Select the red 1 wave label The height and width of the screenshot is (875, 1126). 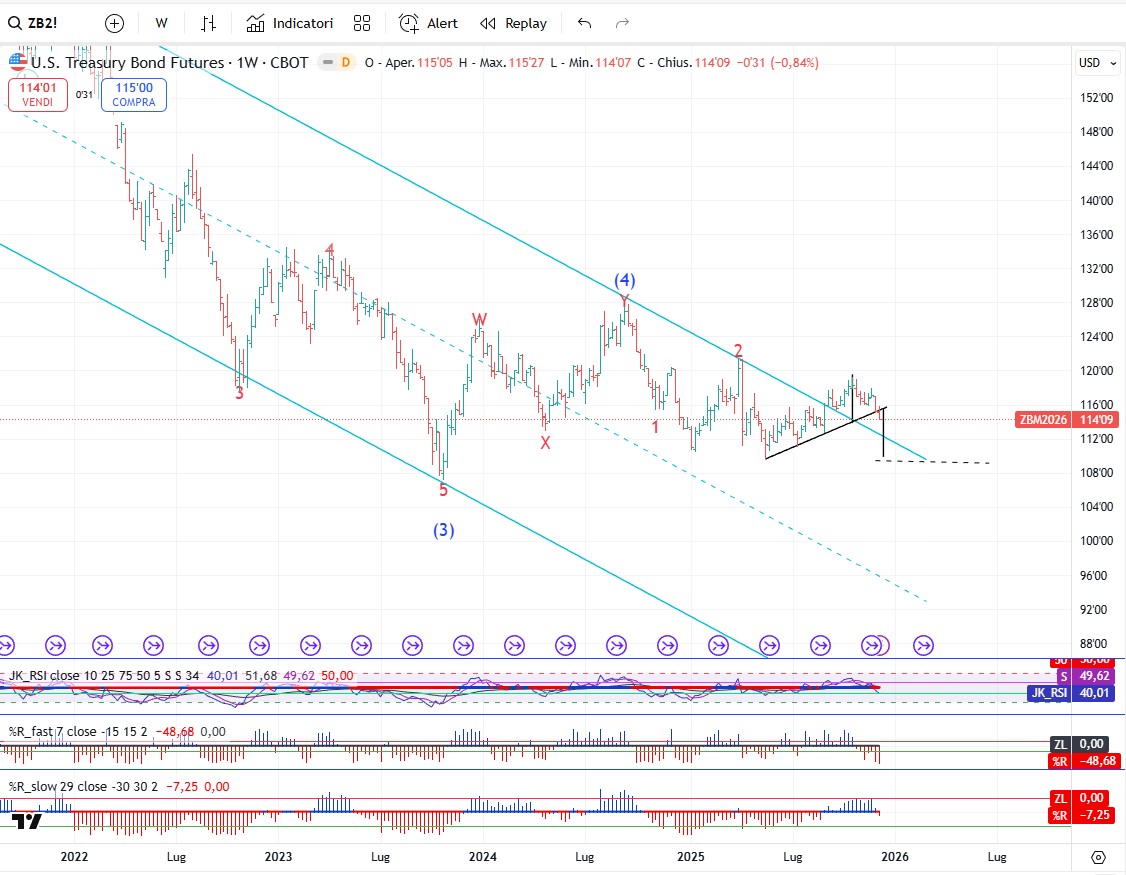(655, 427)
